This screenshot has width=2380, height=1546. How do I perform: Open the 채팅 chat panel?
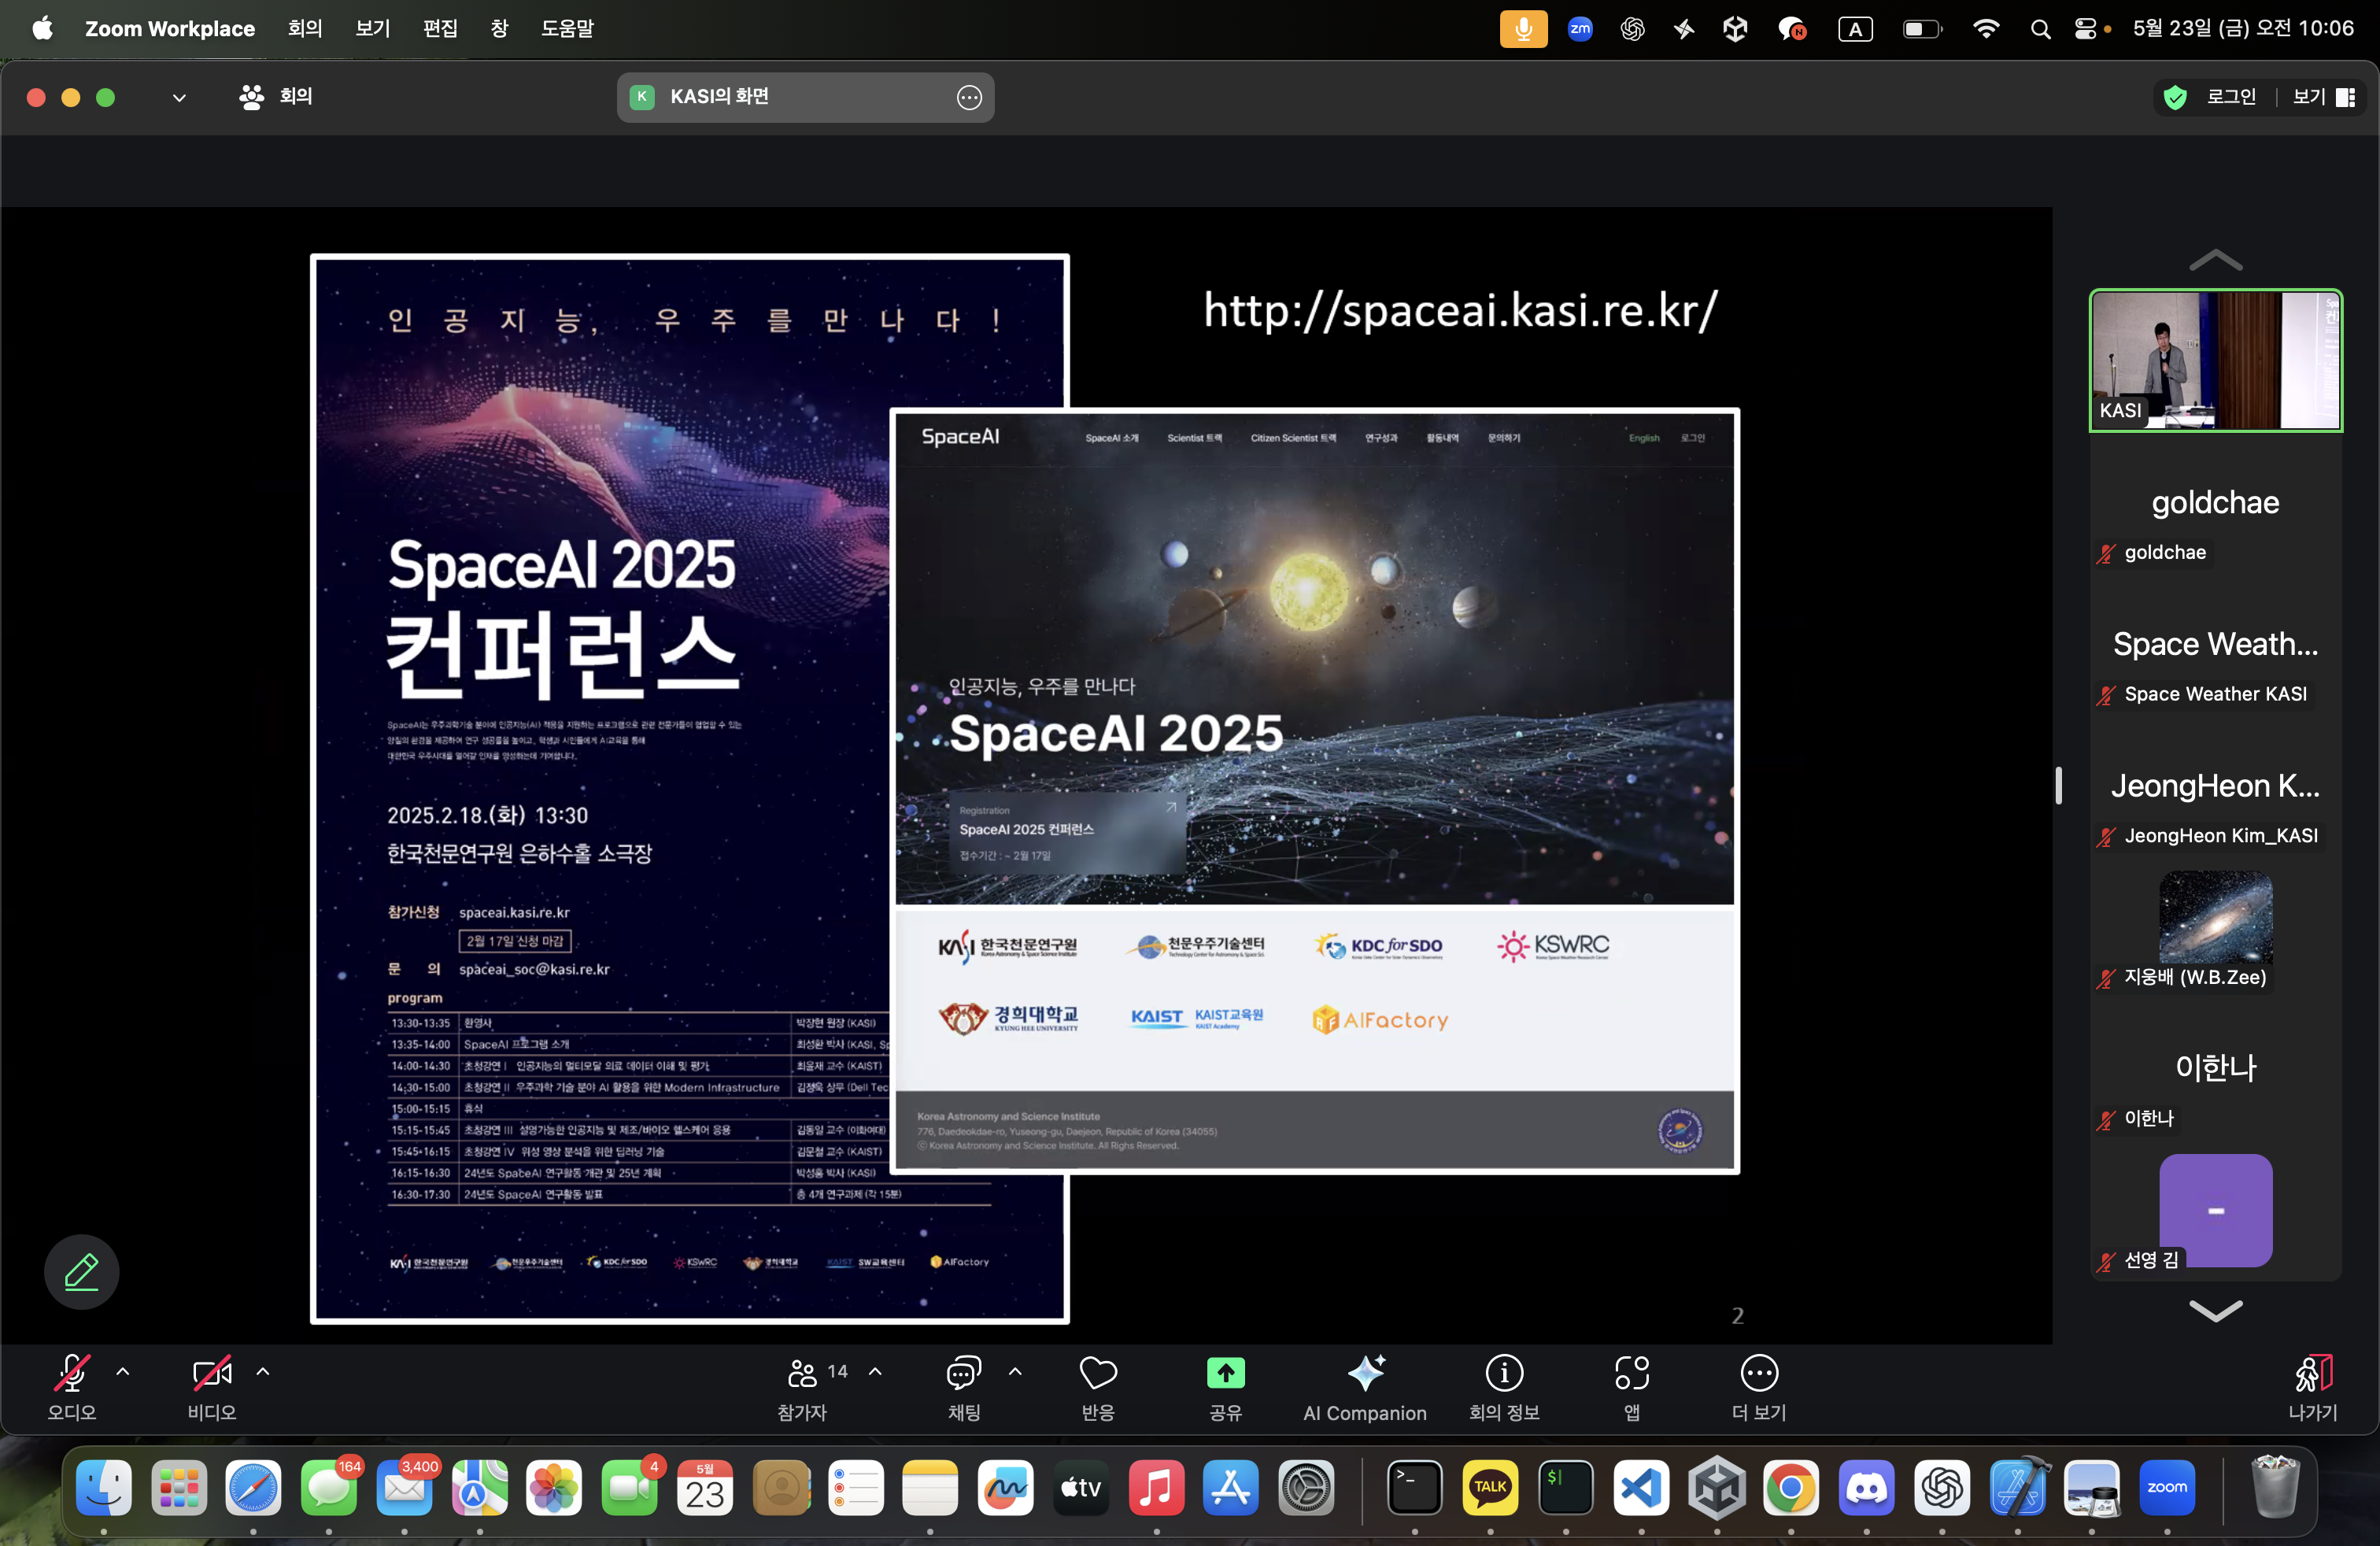pos(964,1386)
